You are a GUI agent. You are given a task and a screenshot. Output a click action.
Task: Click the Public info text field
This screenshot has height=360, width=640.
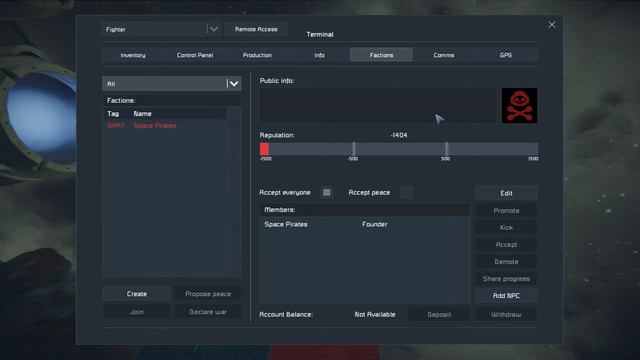(x=378, y=105)
